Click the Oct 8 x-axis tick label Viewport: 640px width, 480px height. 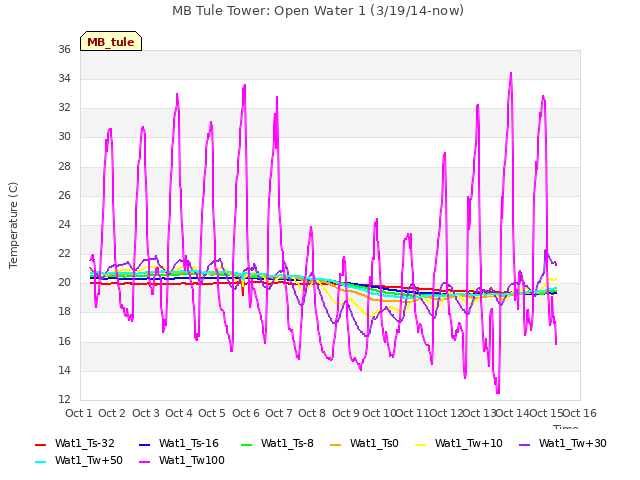pyautogui.click(x=312, y=413)
